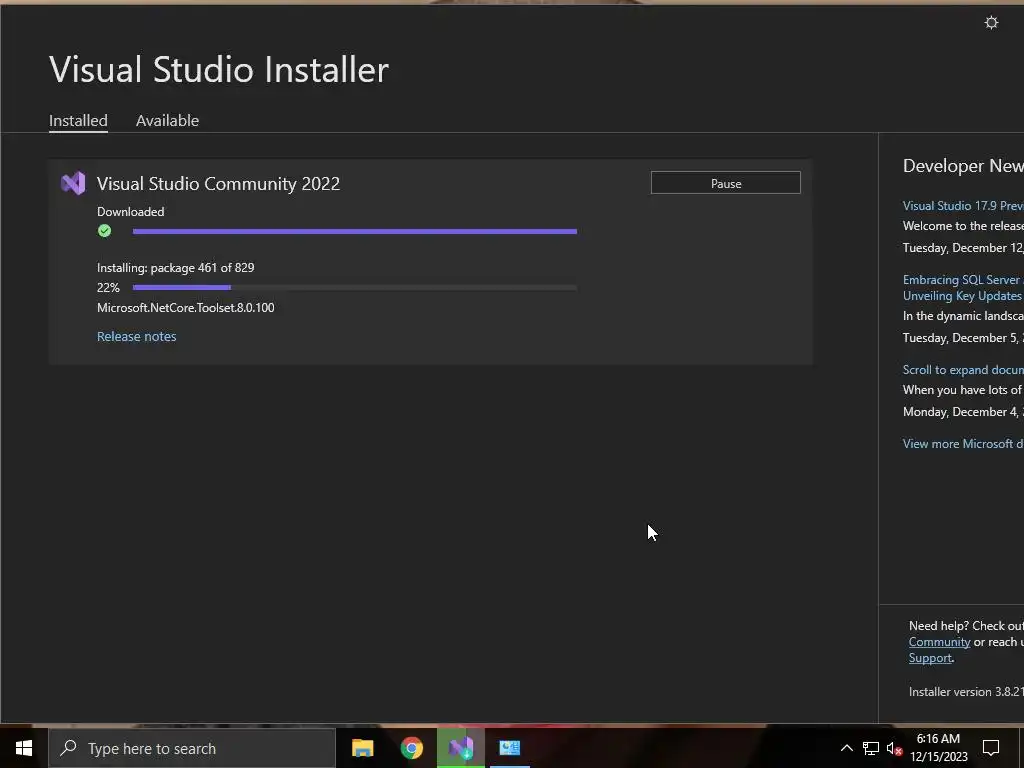This screenshot has height=768, width=1024.
Task: Click the green downloaded checkmark icon
Action: click(104, 231)
